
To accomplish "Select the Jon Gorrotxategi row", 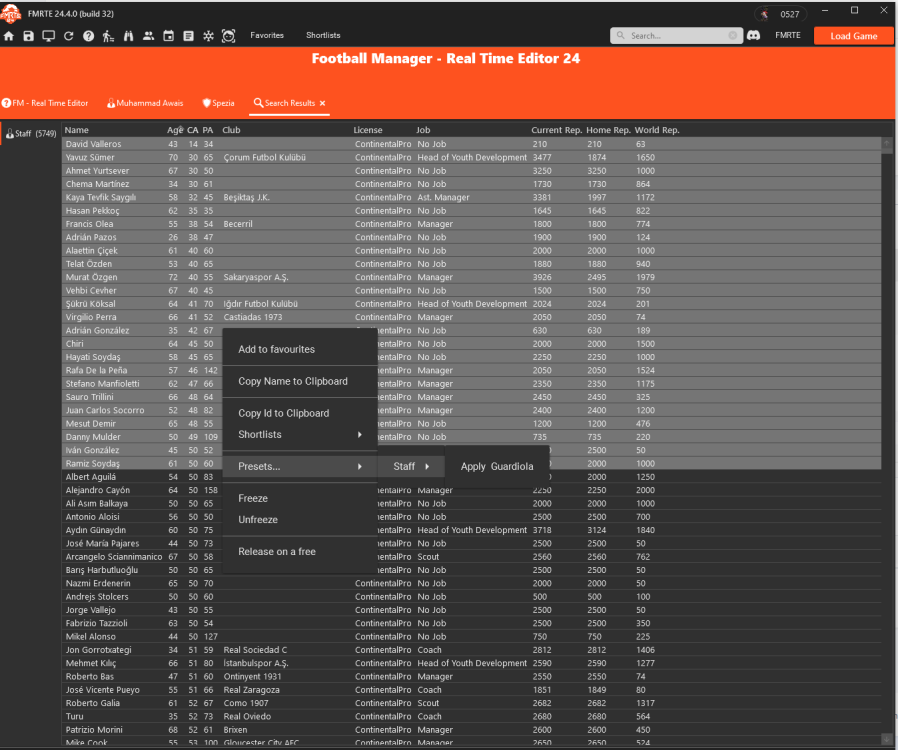I will point(471,650).
